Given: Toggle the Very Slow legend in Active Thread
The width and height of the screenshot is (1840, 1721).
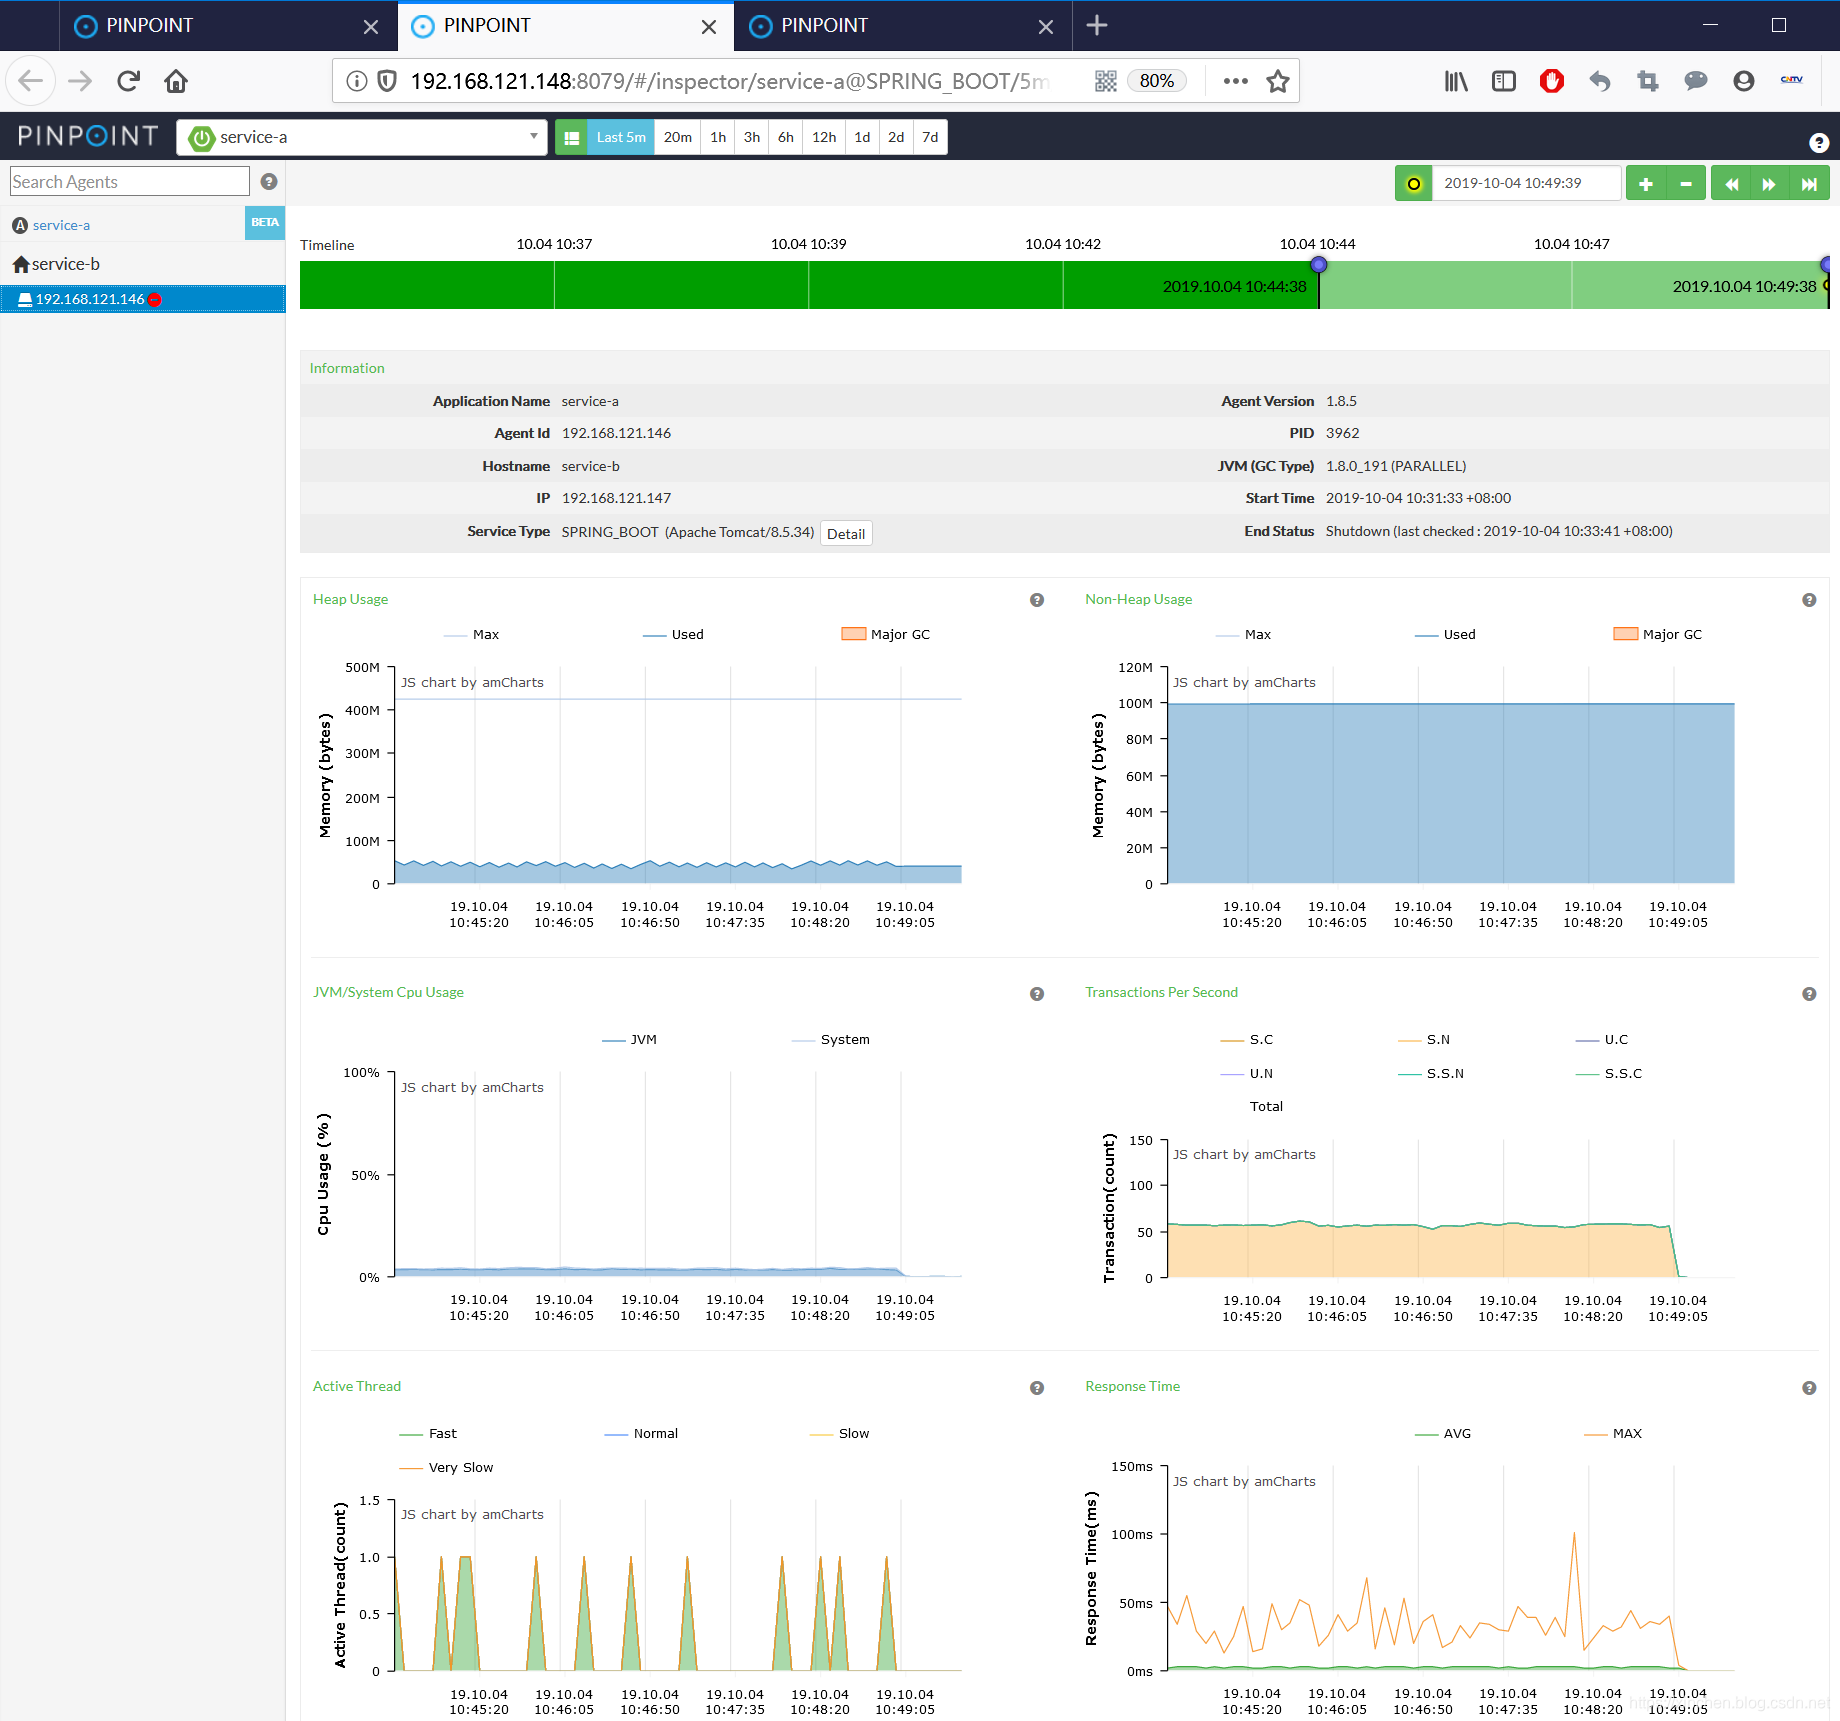Looking at the screenshot, I should click(x=446, y=1467).
